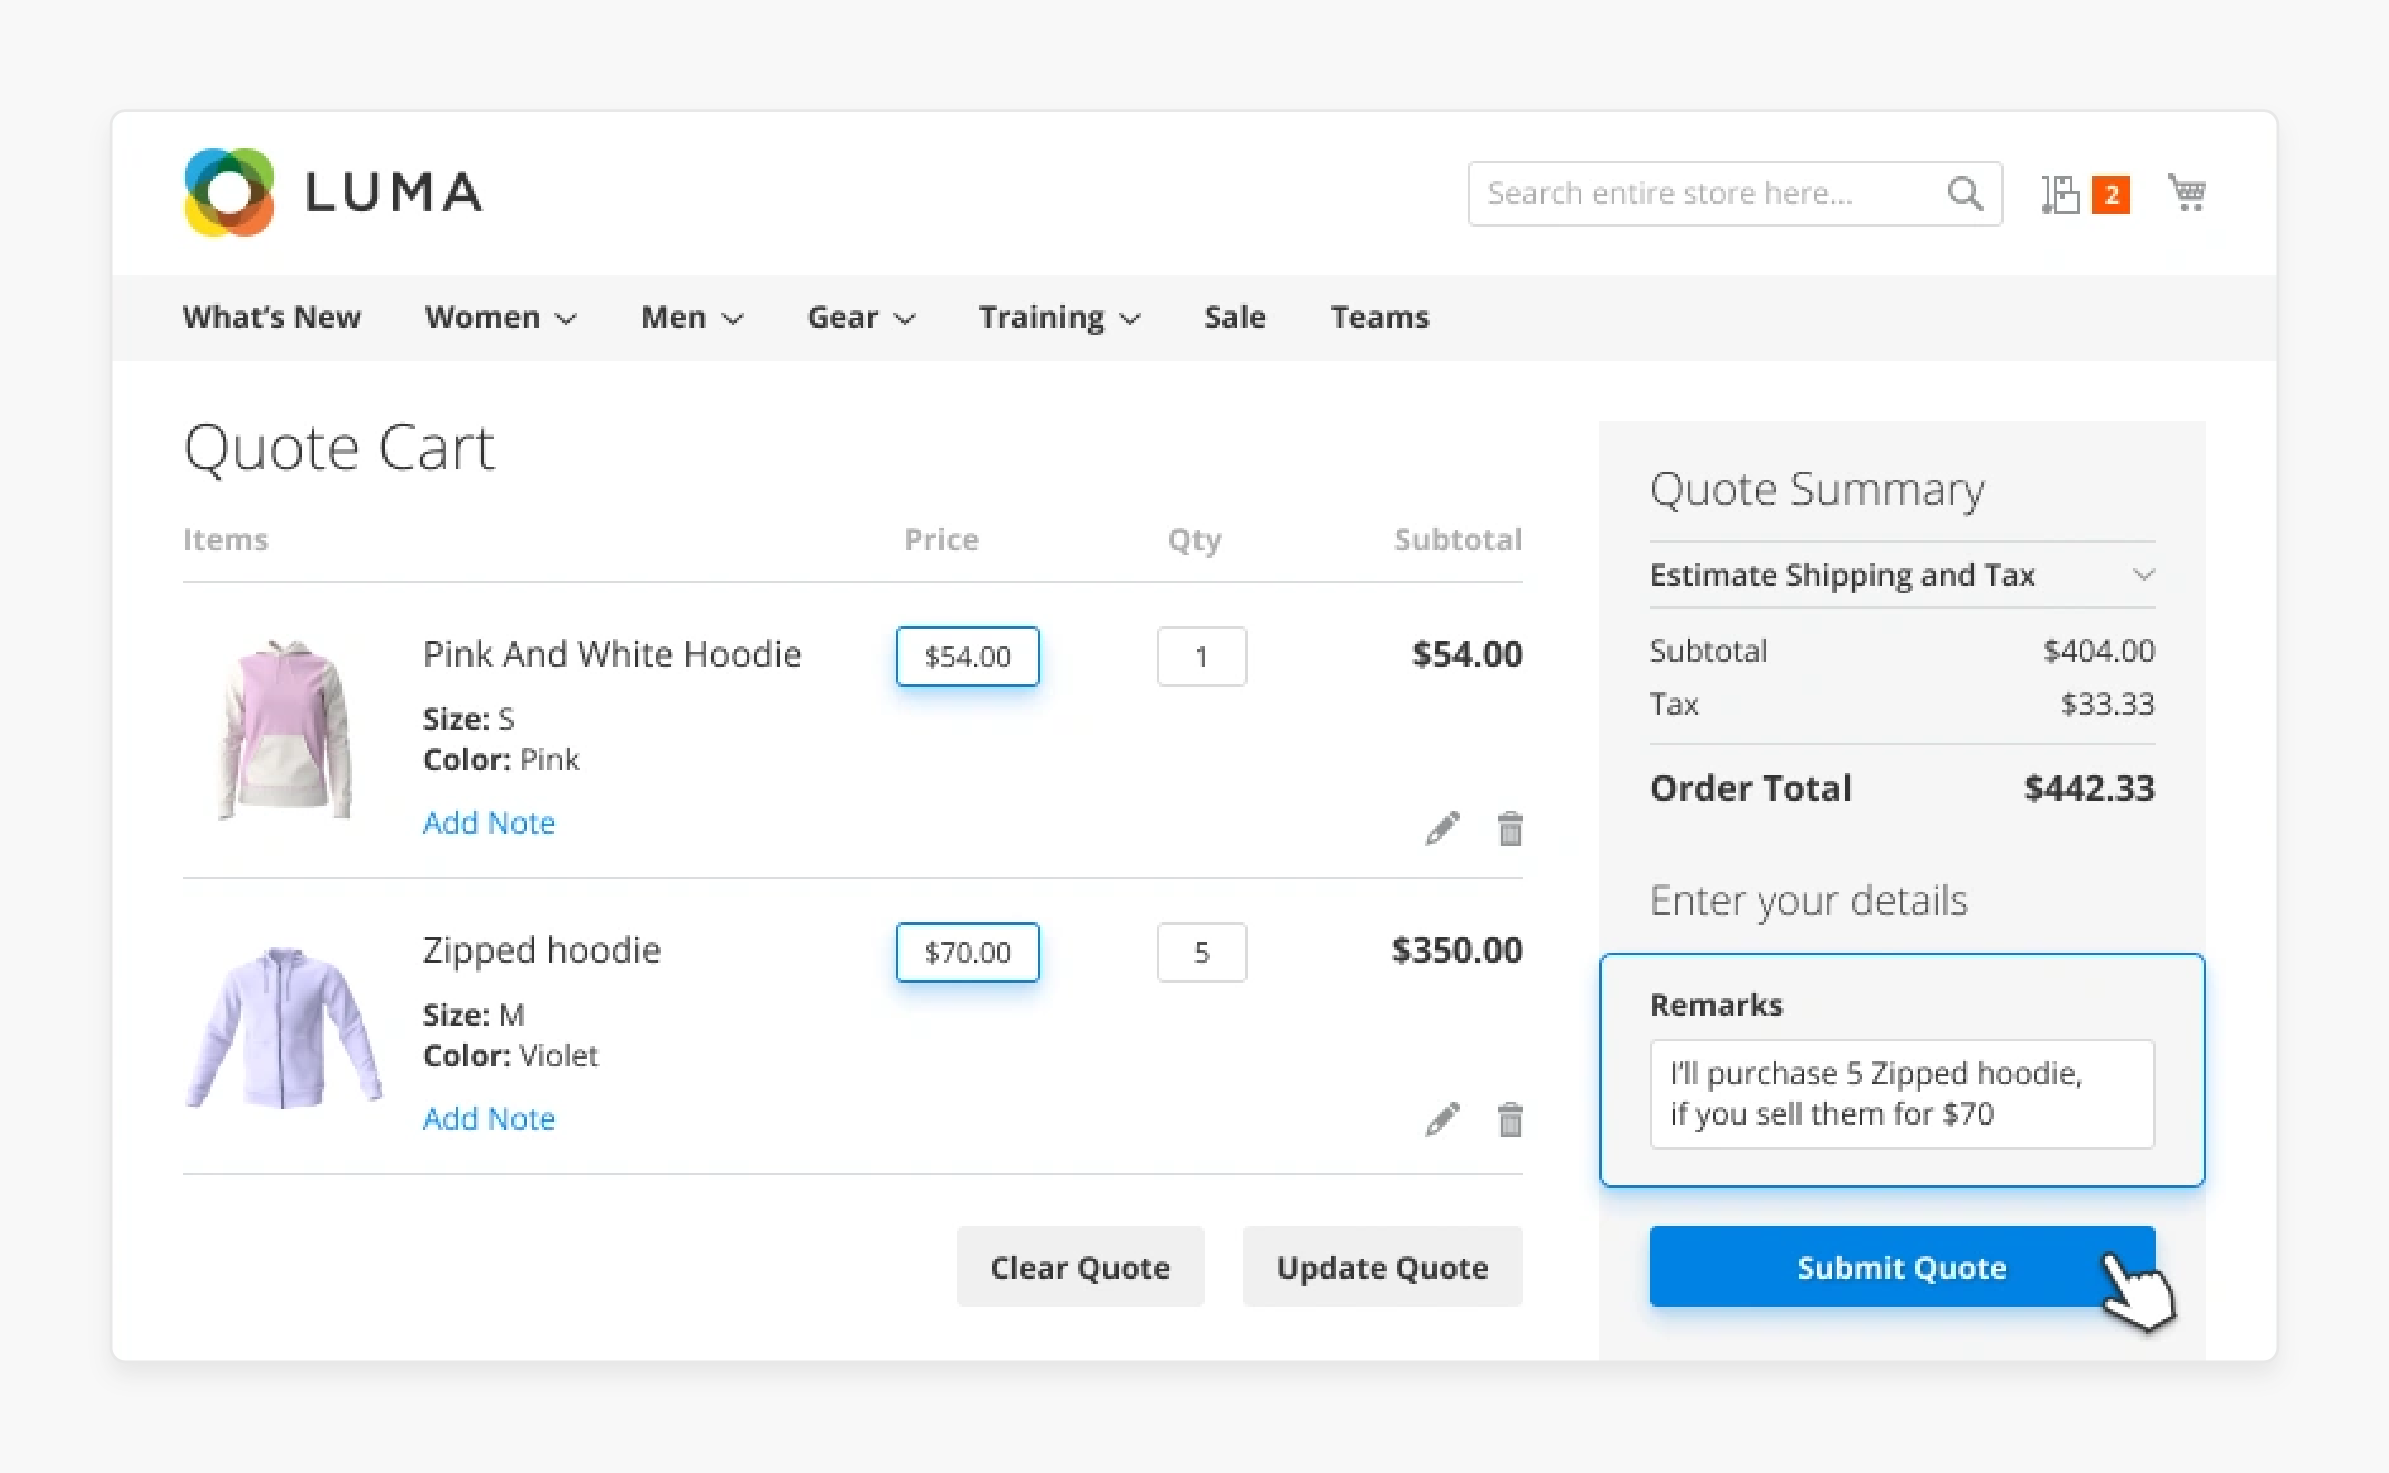Open the Training menu item
The height and width of the screenshot is (1473, 2389).
tap(1041, 317)
